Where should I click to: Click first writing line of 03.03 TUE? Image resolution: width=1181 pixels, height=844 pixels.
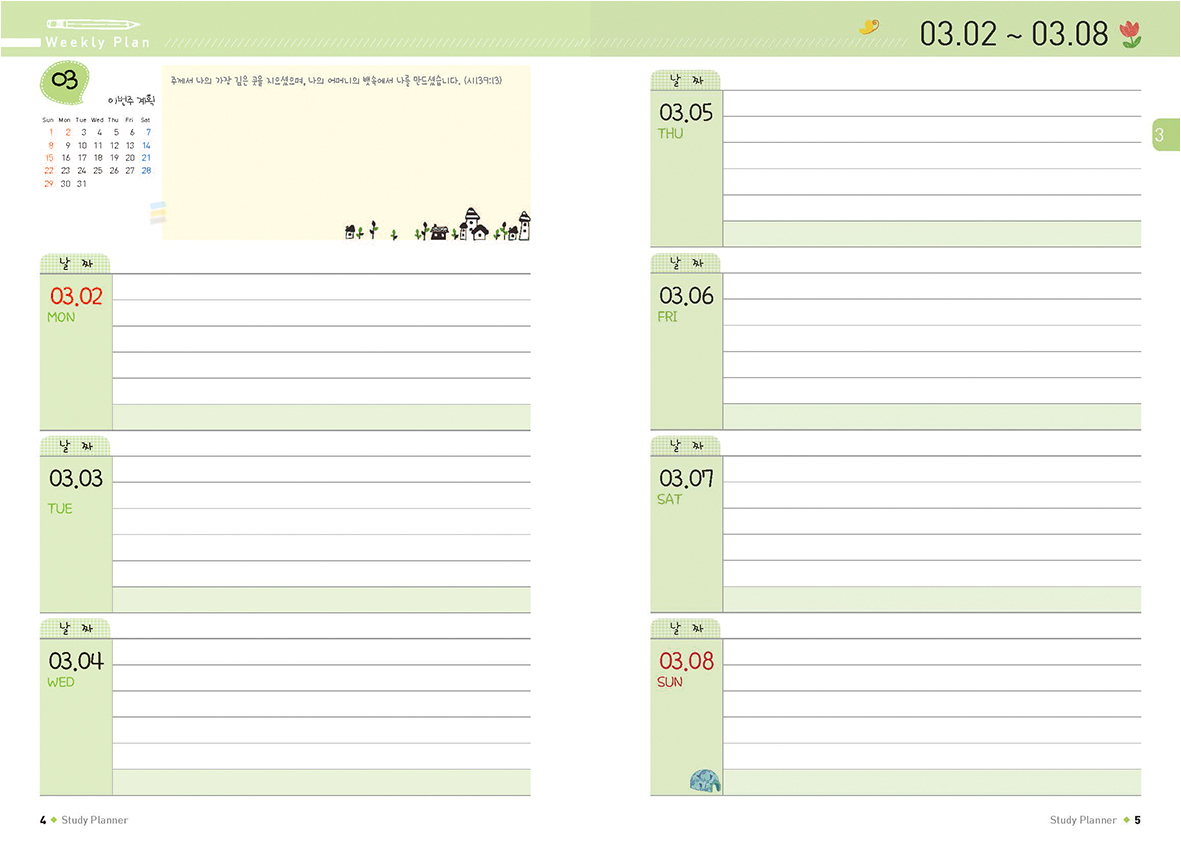pos(321,470)
